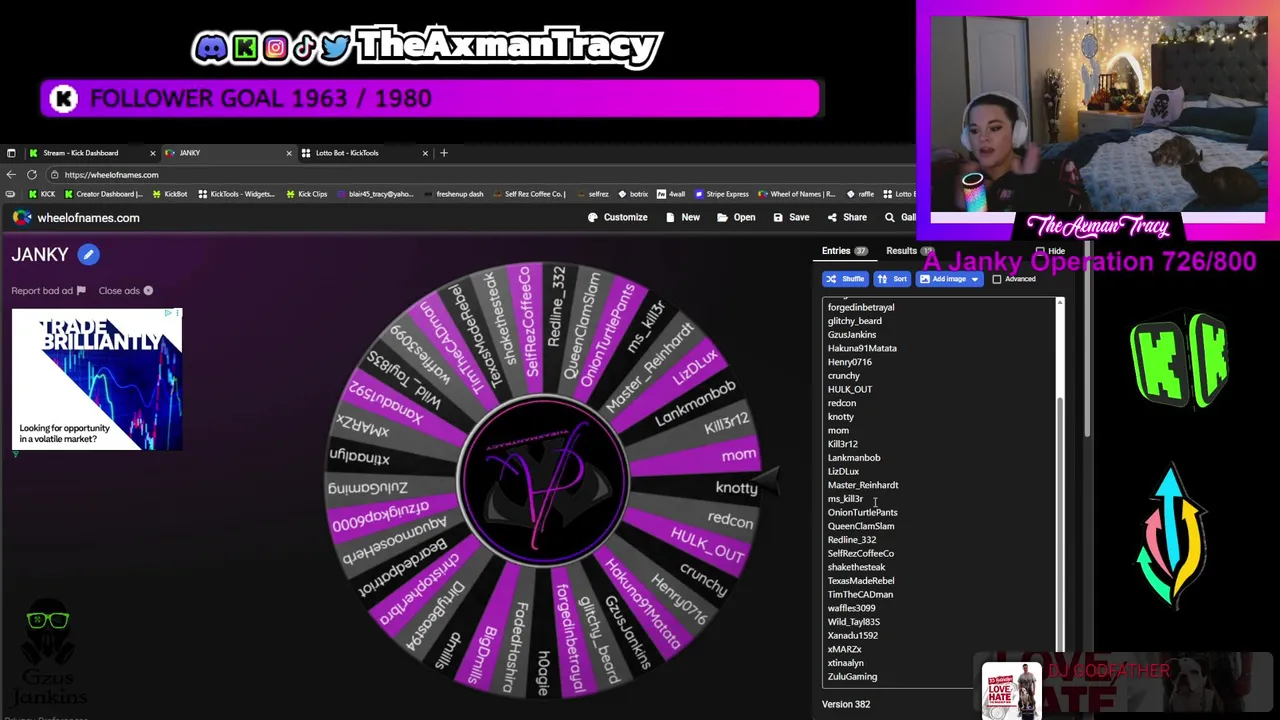Enable the Advanced checkbox
Screen dimensions: 1280x720
point(997,279)
